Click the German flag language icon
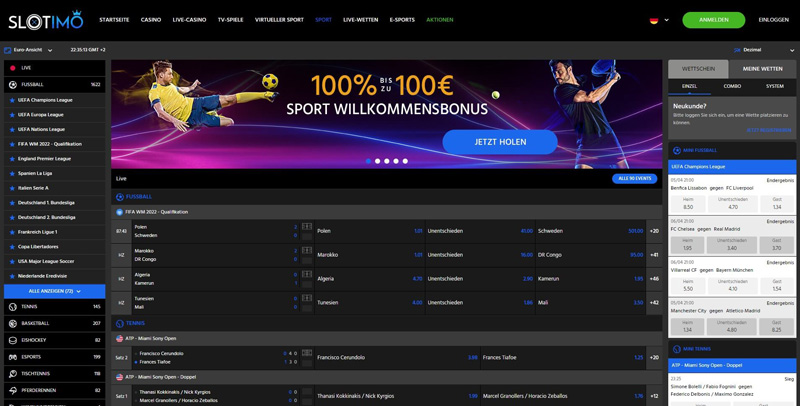Image resolution: width=800 pixels, height=406 pixels. (654, 20)
